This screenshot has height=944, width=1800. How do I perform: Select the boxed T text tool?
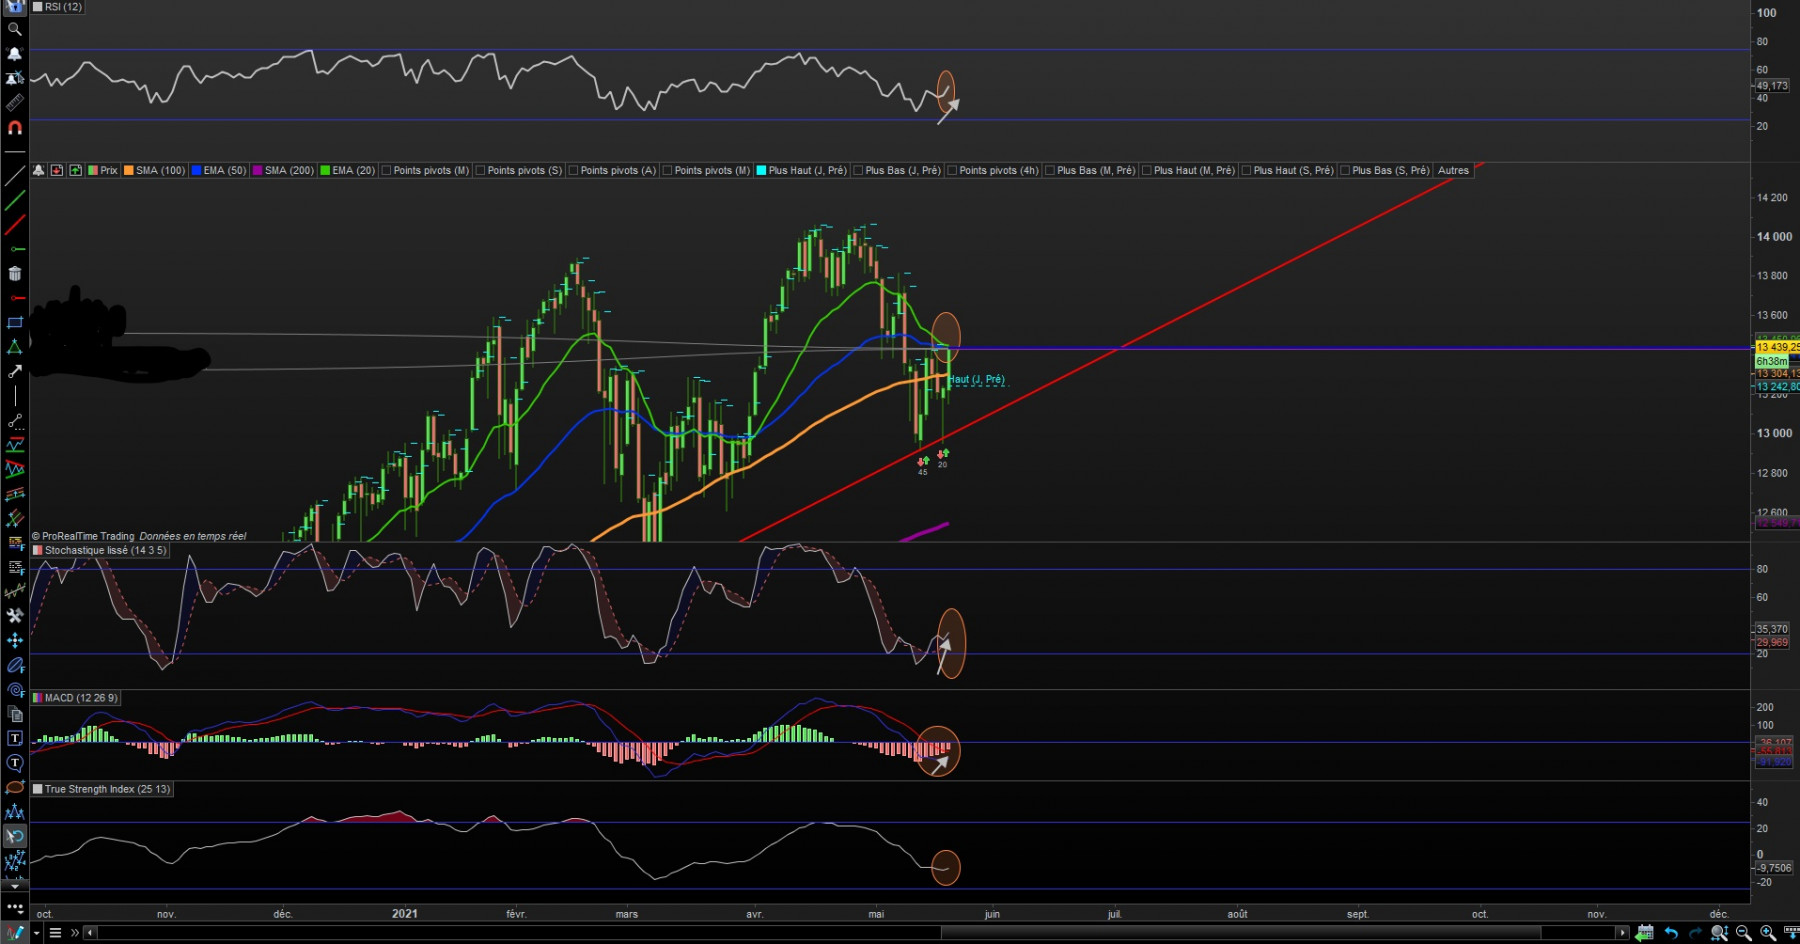click(x=14, y=738)
